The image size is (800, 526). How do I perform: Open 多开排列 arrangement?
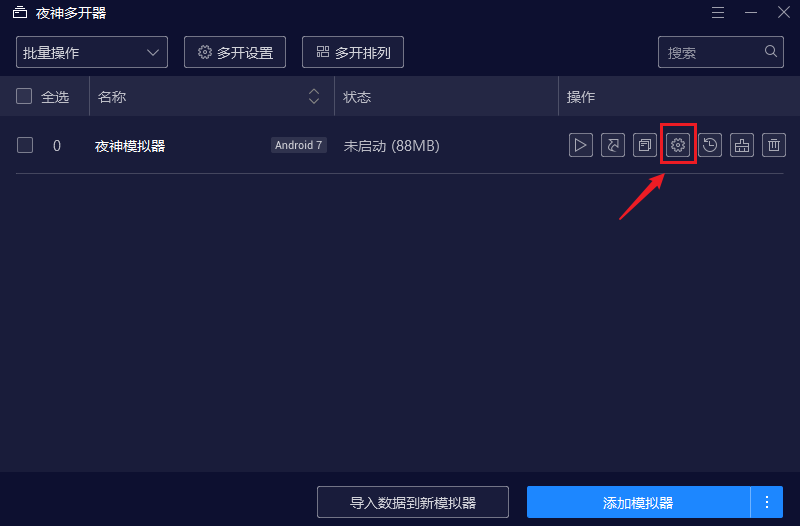tap(353, 52)
